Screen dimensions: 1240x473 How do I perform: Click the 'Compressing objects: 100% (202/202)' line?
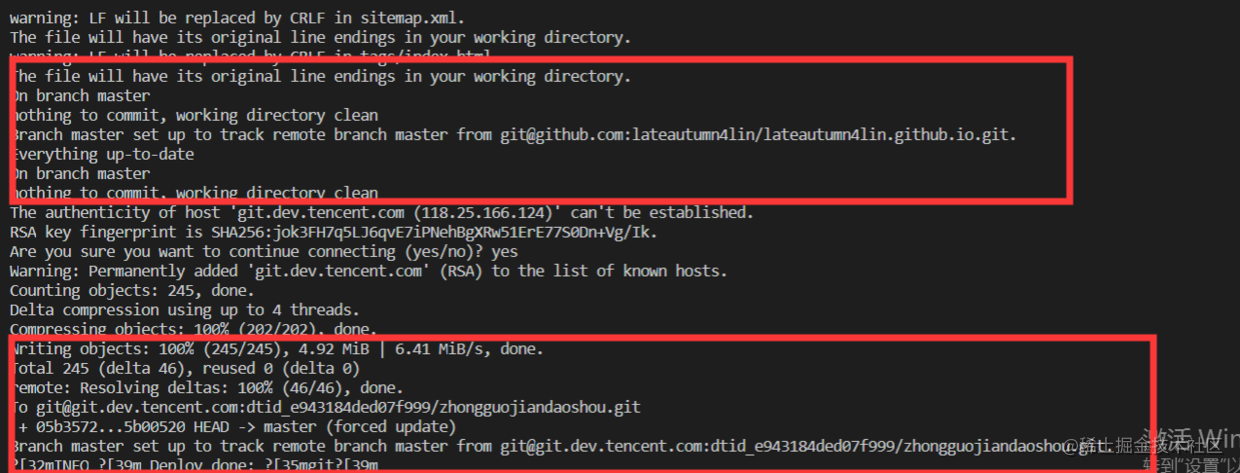pyautogui.click(x=193, y=329)
